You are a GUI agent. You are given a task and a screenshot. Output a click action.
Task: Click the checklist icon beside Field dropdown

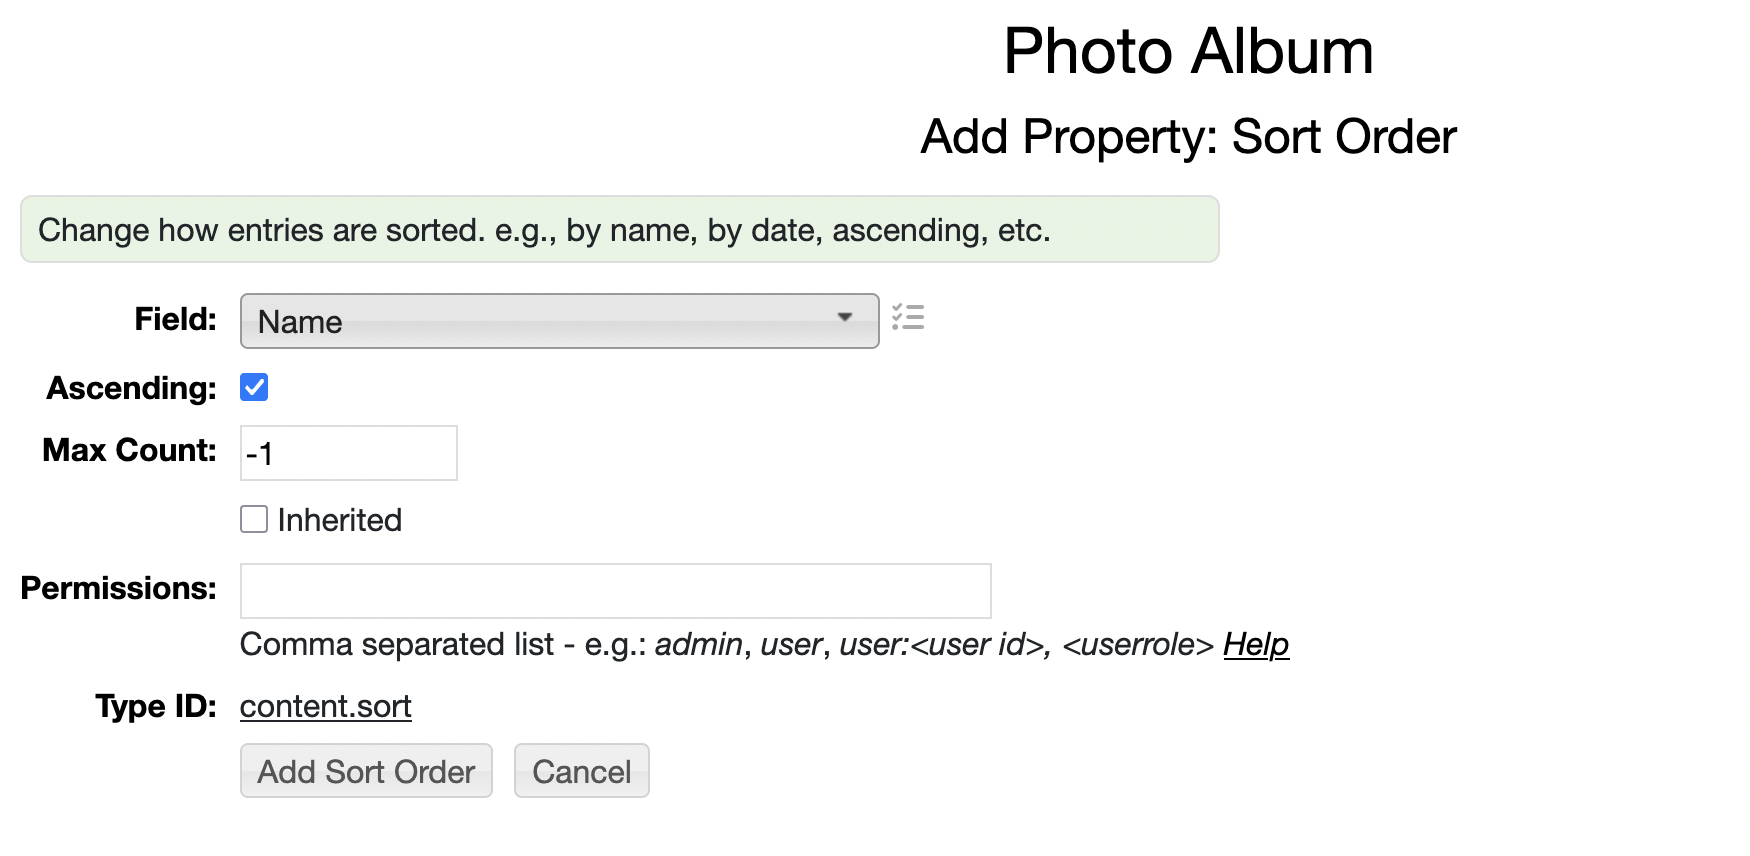pyautogui.click(x=908, y=318)
